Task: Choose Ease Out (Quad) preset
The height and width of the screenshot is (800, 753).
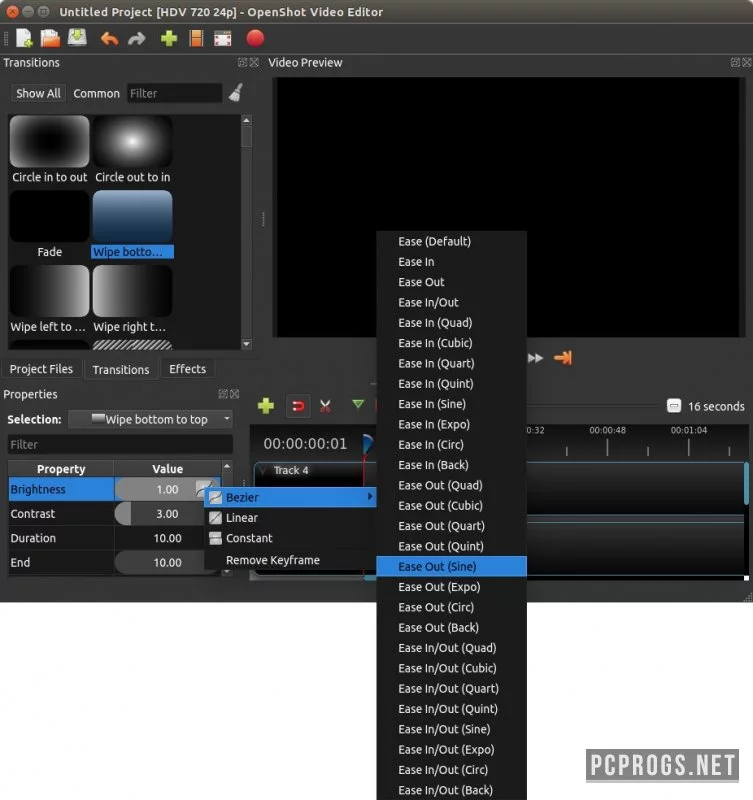Action: tap(451, 485)
